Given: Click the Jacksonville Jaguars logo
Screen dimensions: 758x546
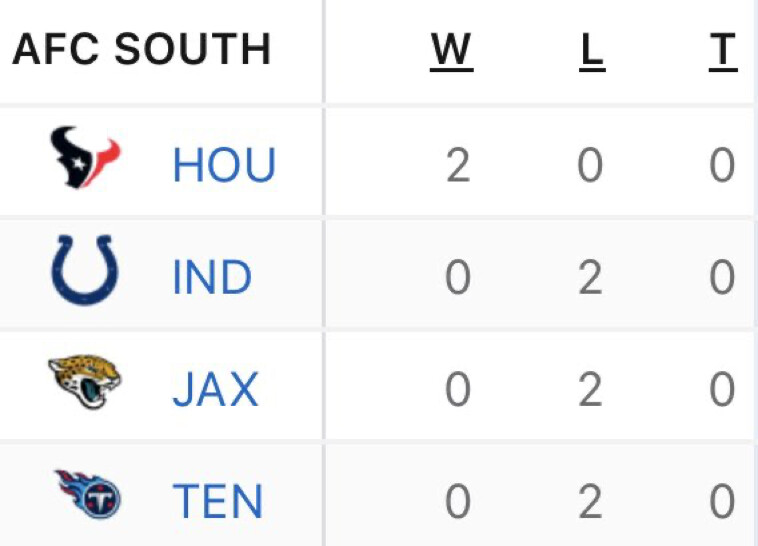Looking at the screenshot, I should point(85,382).
